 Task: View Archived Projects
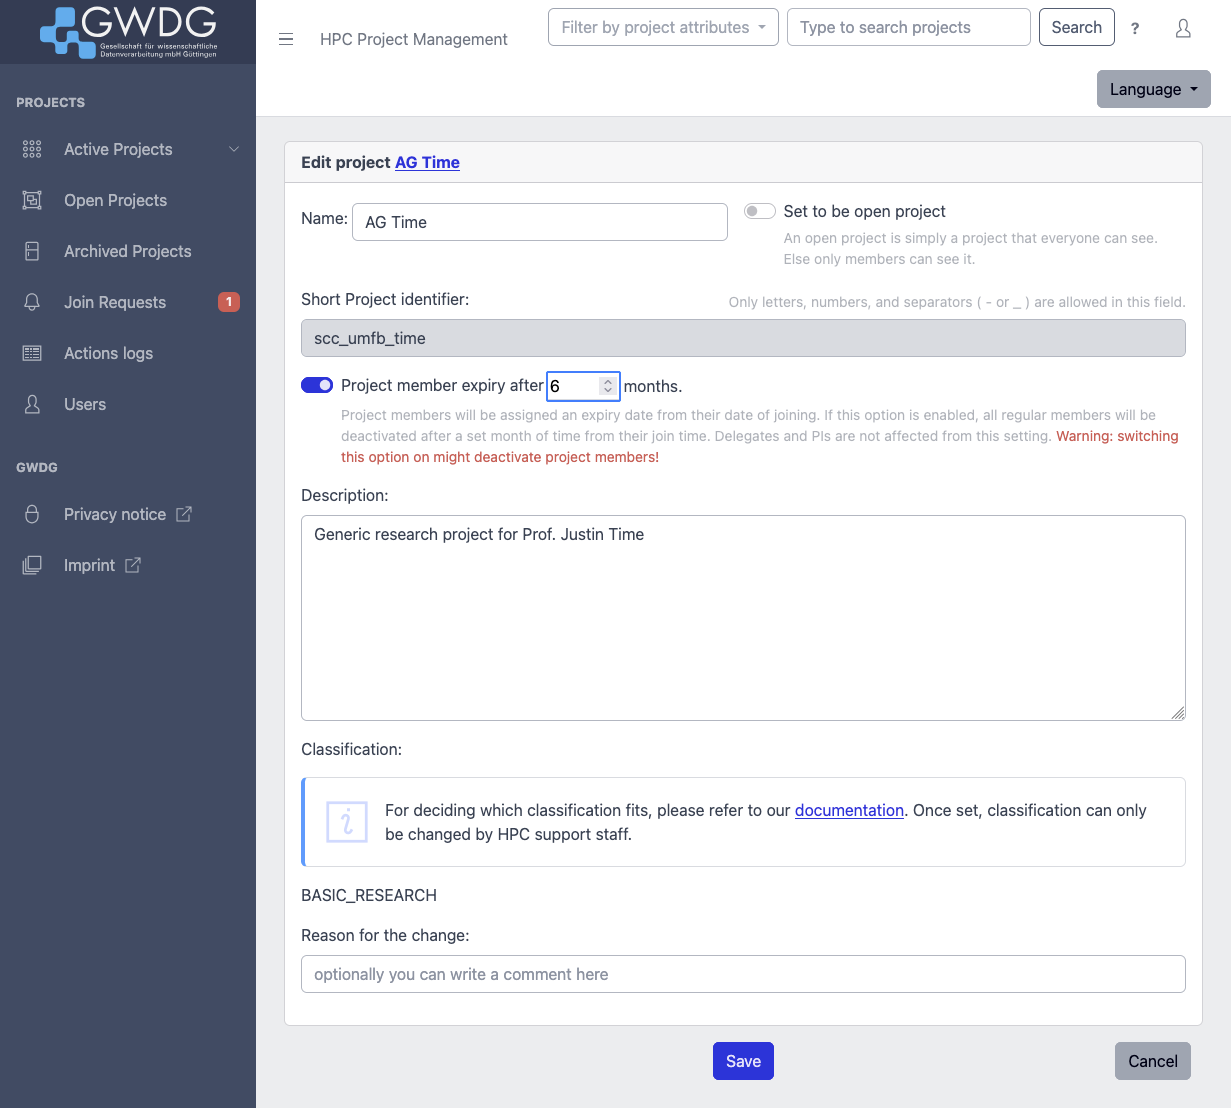(x=127, y=251)
